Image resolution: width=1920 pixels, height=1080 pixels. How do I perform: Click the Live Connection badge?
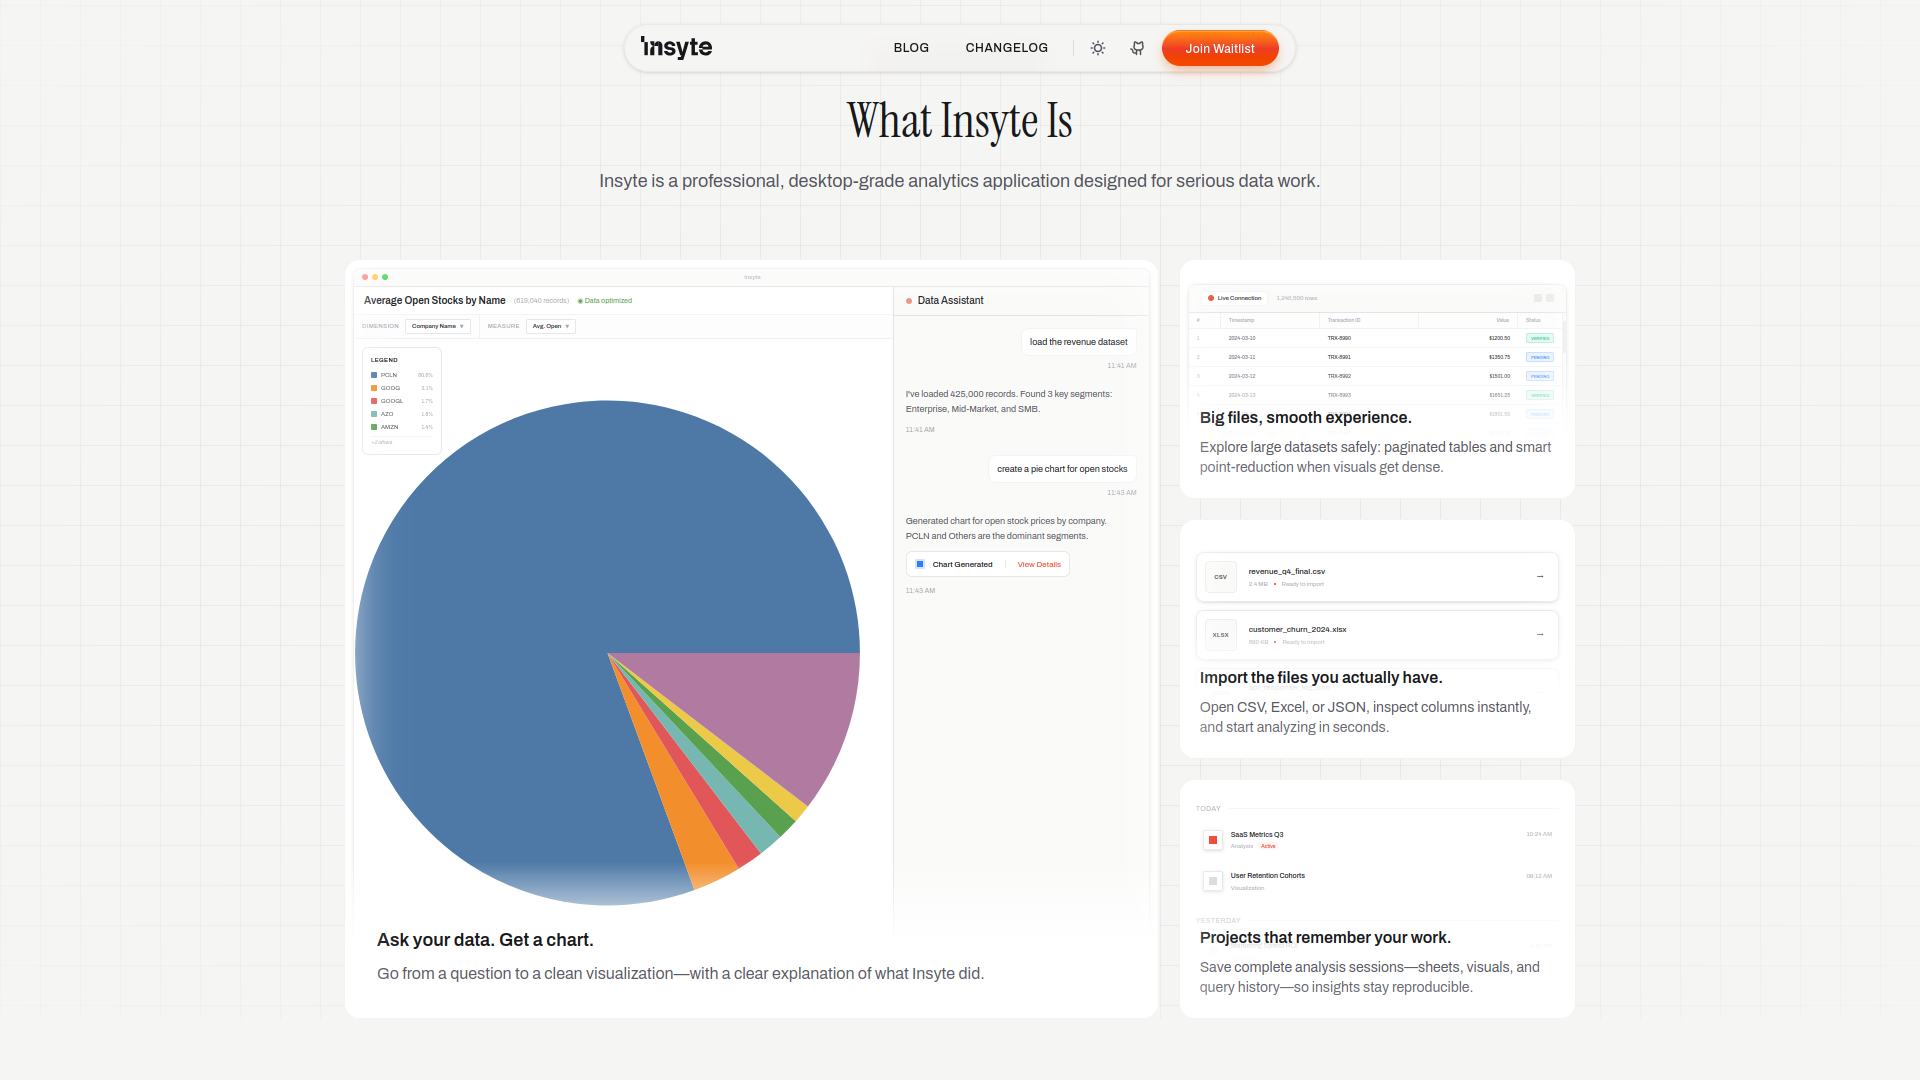click(x=1235, y=298)
